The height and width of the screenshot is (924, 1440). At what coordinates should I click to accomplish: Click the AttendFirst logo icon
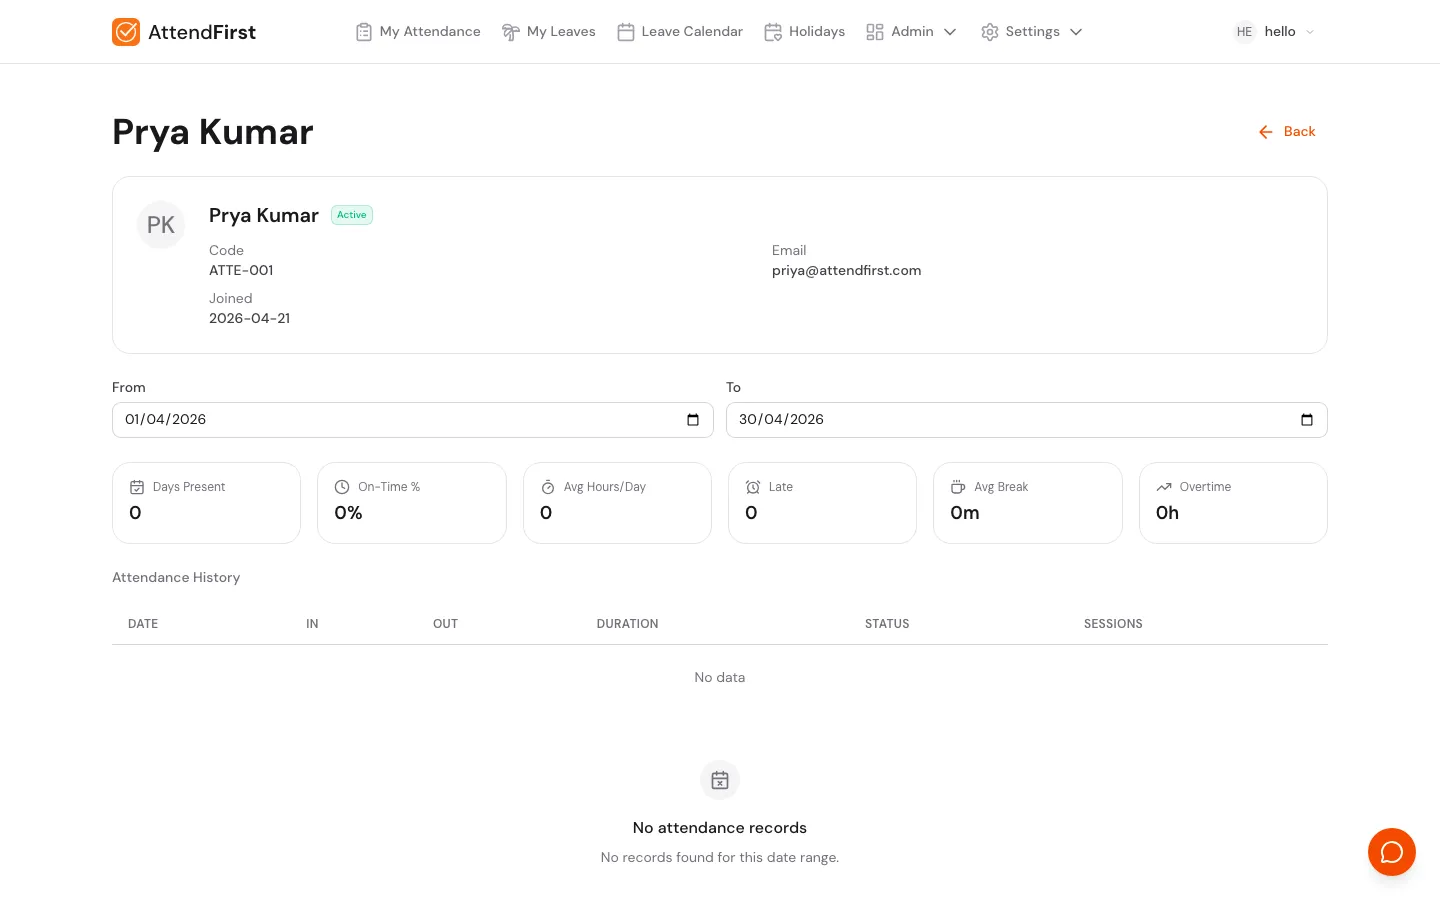click(126, 32)
